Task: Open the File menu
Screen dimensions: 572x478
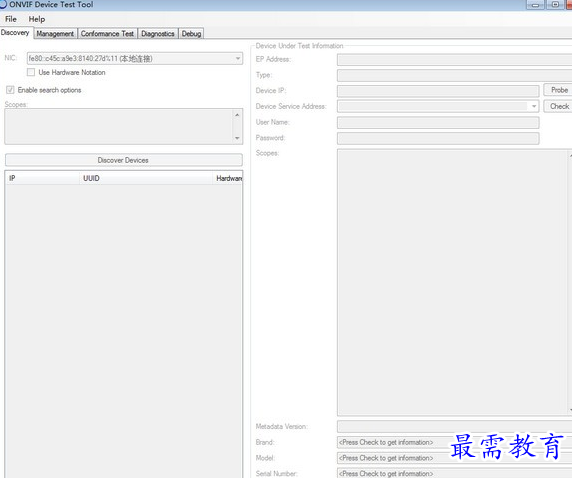Action: click(11, 19)
